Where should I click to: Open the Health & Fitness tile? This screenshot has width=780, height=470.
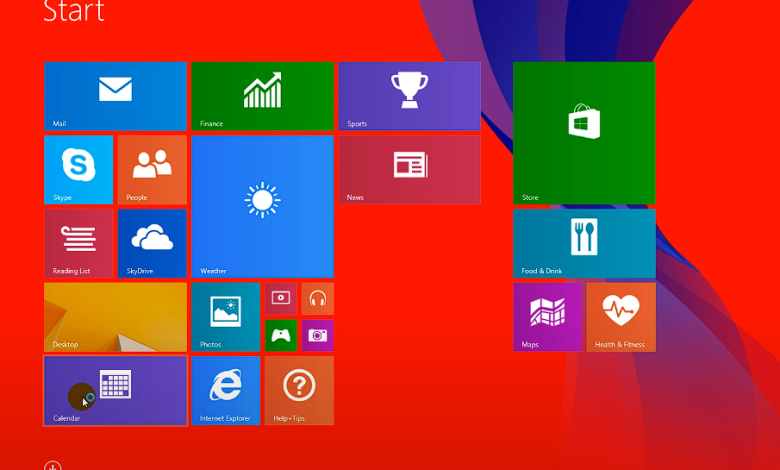[x=621, y=317]
